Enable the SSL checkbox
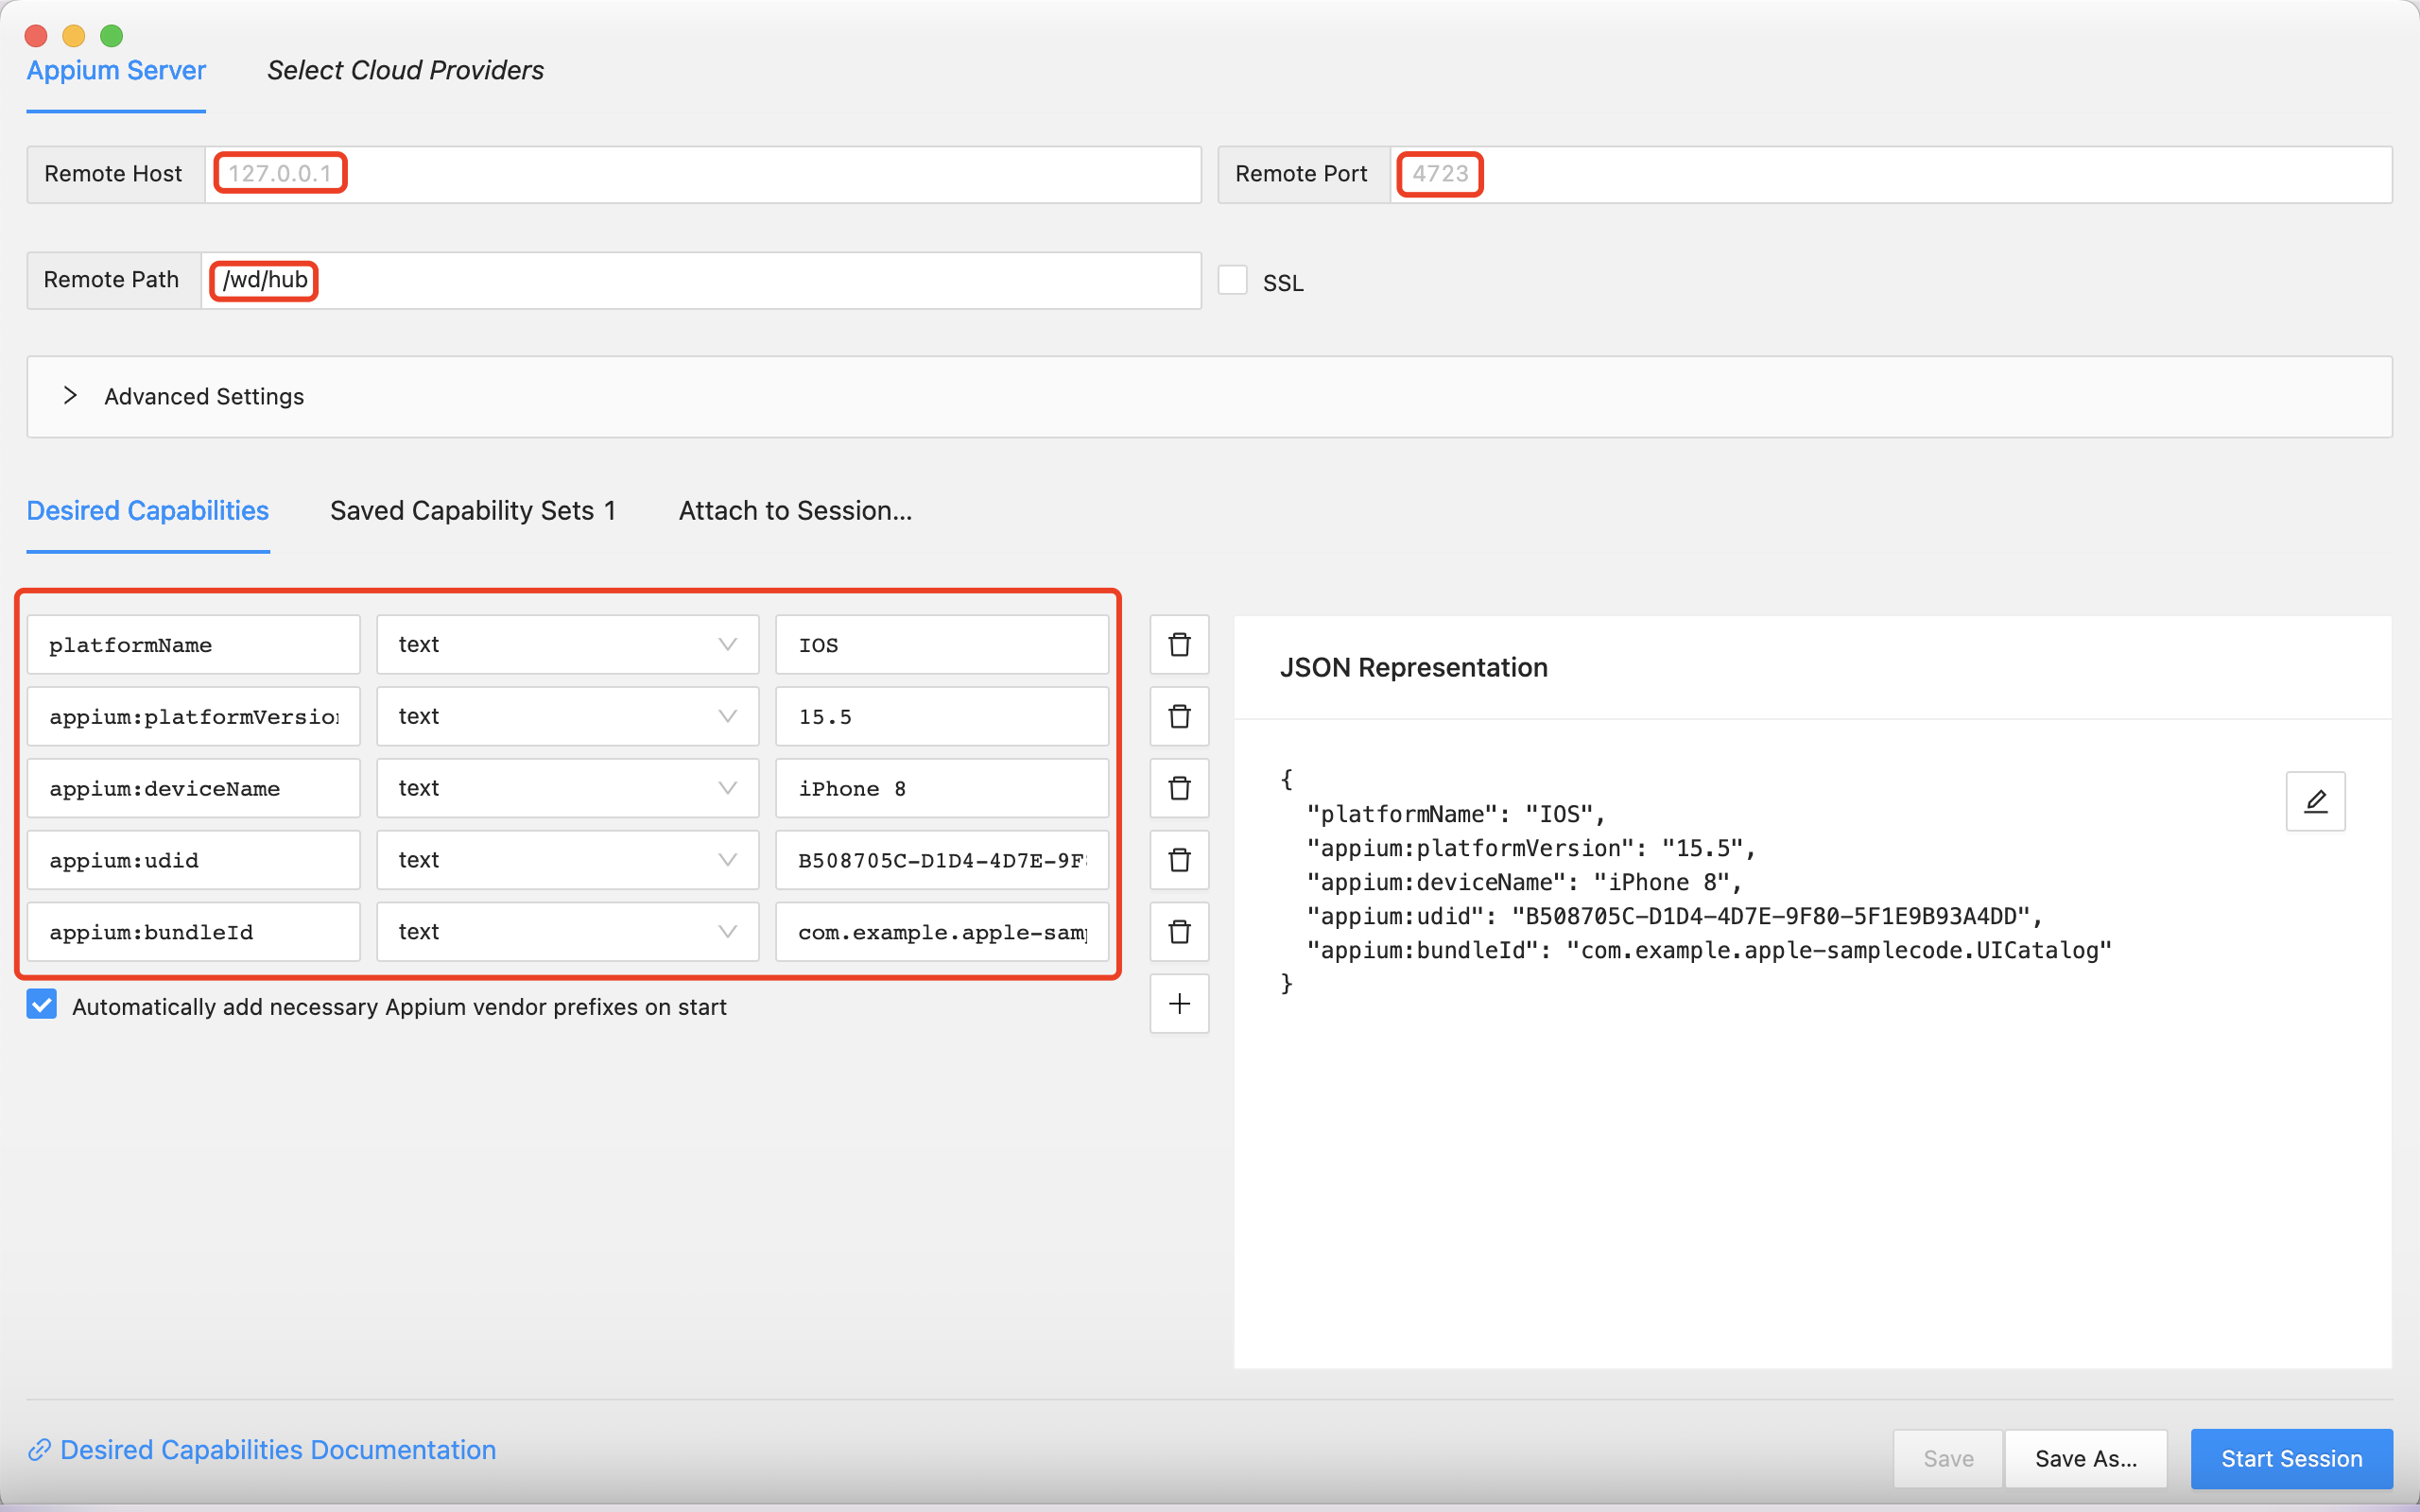This screenshot has width=2420, height=1512. 1232,281
